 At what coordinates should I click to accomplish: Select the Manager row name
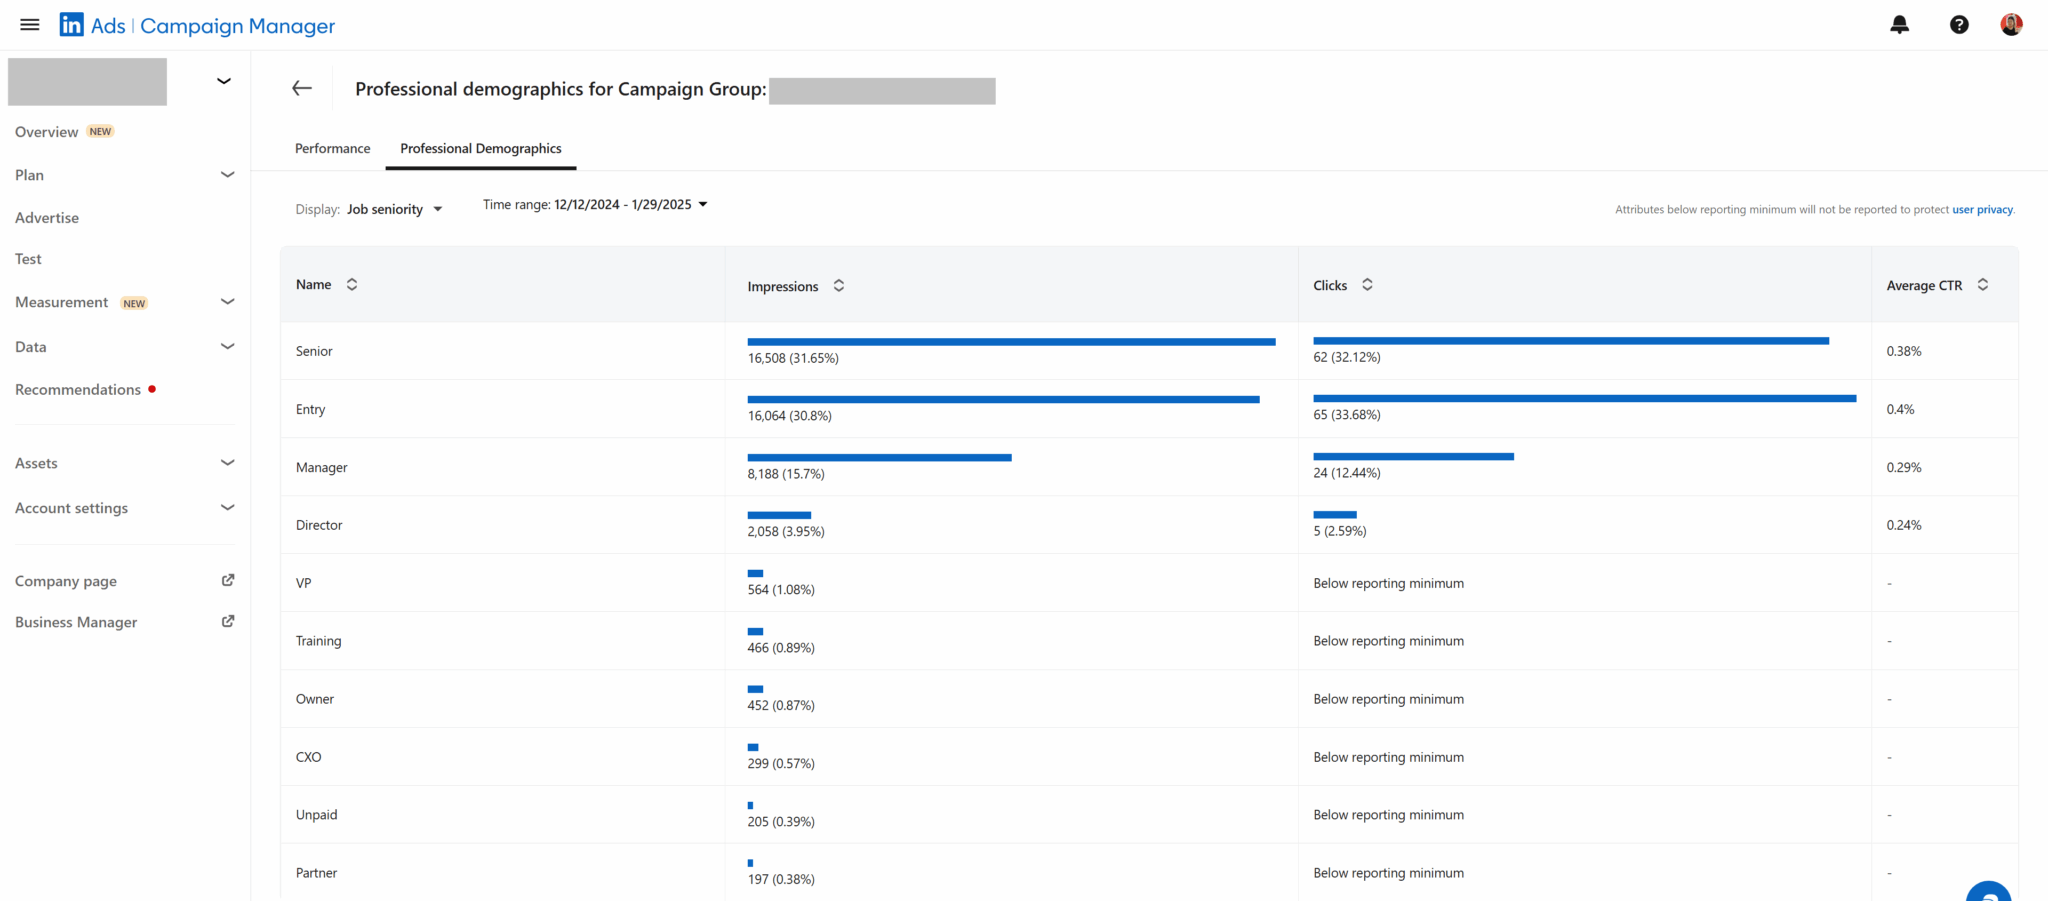tap(321, 467)
